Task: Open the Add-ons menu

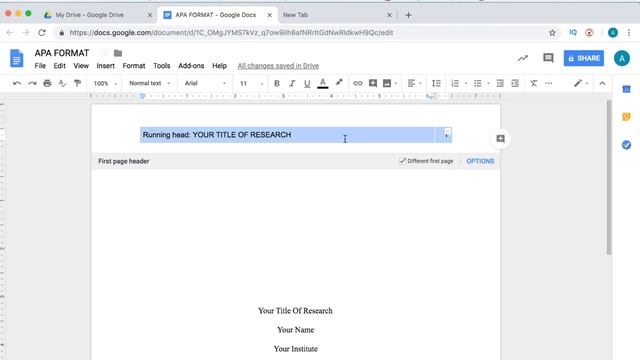Action: pyautogui.click(x=191, y=66)
